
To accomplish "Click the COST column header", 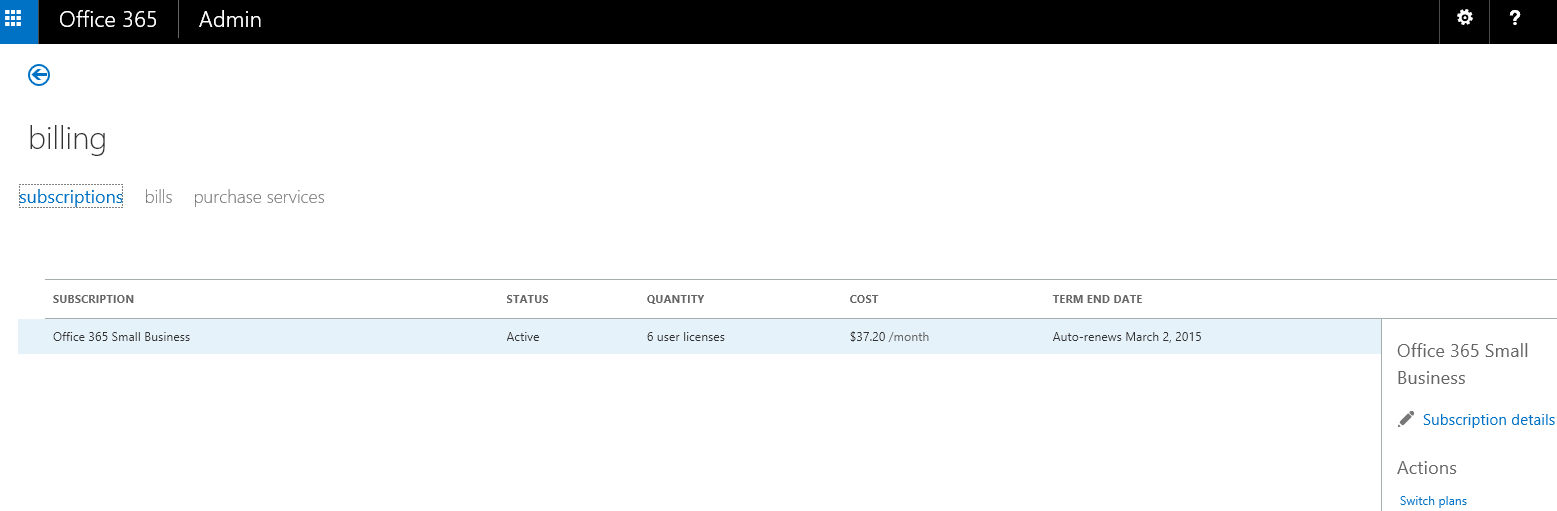I will (864, 299).
